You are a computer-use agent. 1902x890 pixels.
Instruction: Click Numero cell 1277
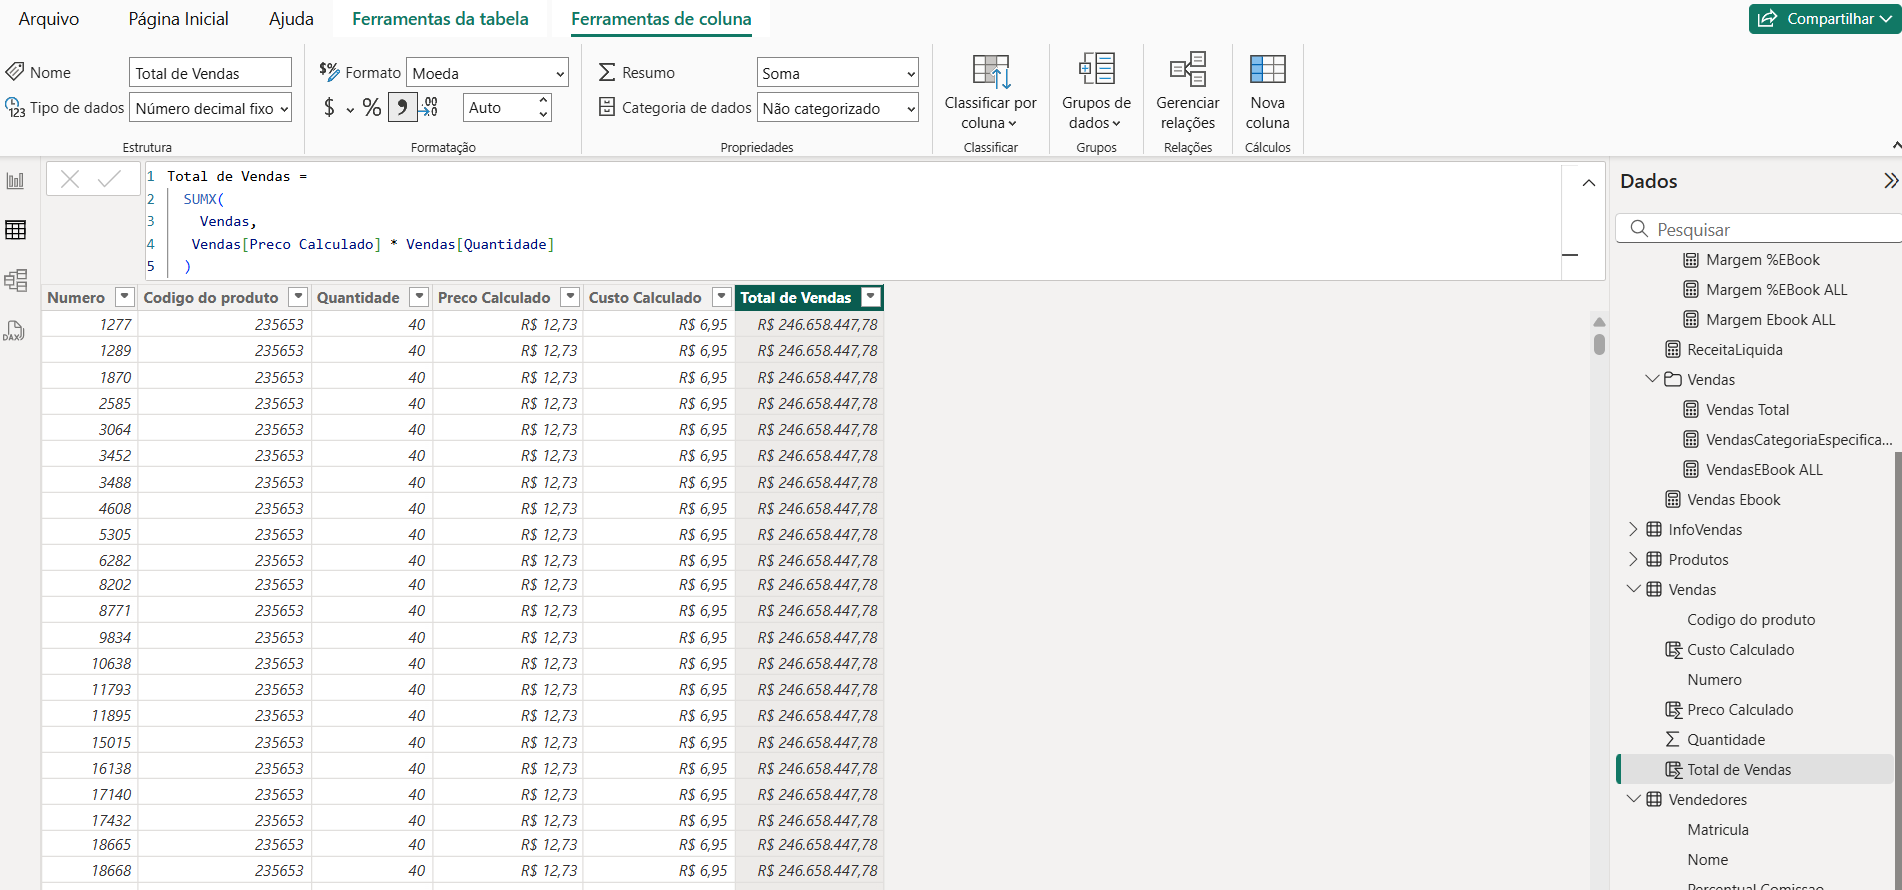90,324
